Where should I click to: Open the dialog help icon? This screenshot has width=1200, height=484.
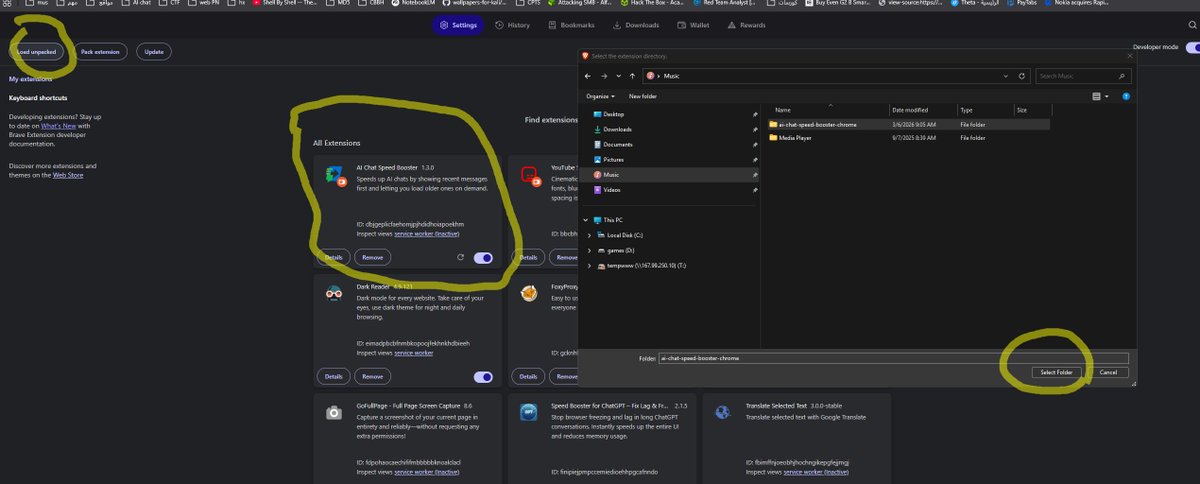[x=1126, y=96]
